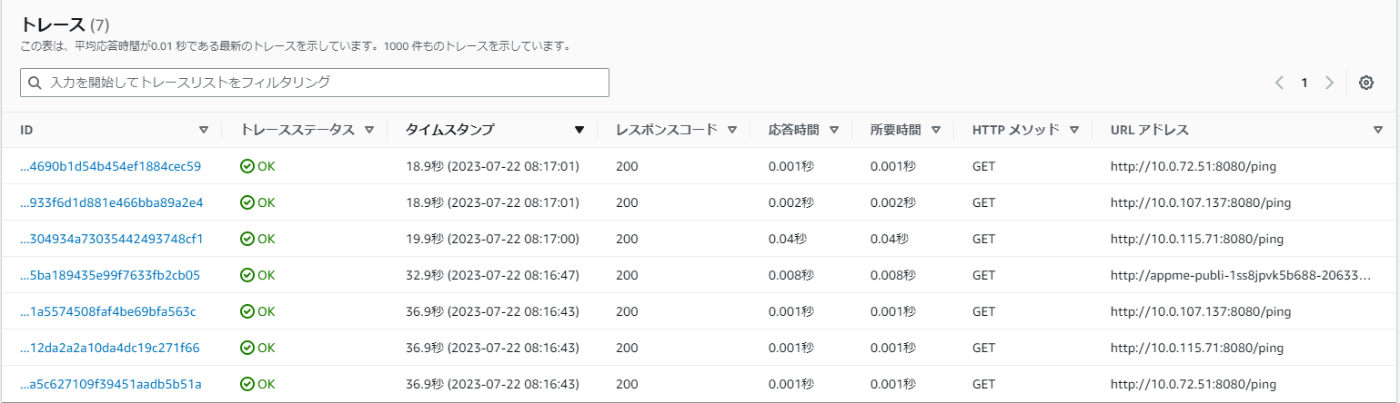Focus the trace list filter field

pyautogui.click(x=314, y=82)
